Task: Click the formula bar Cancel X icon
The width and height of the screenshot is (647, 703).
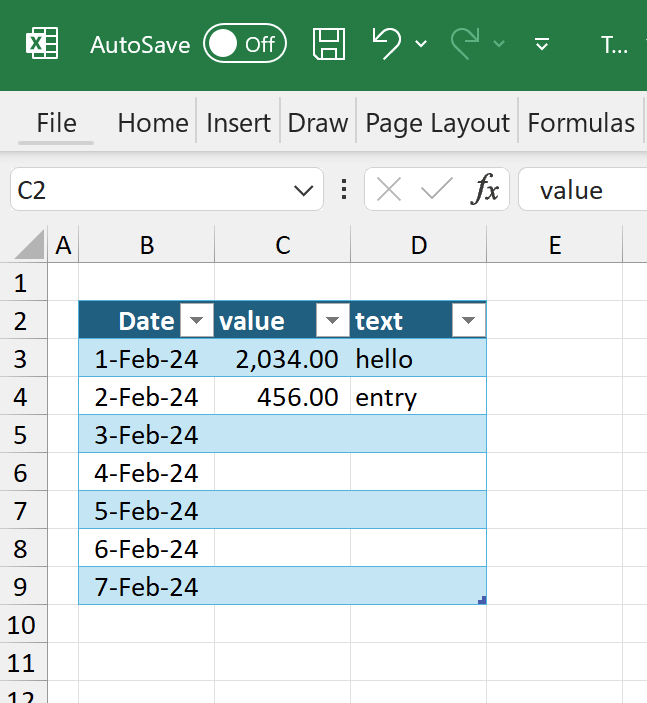Action: 389,190
